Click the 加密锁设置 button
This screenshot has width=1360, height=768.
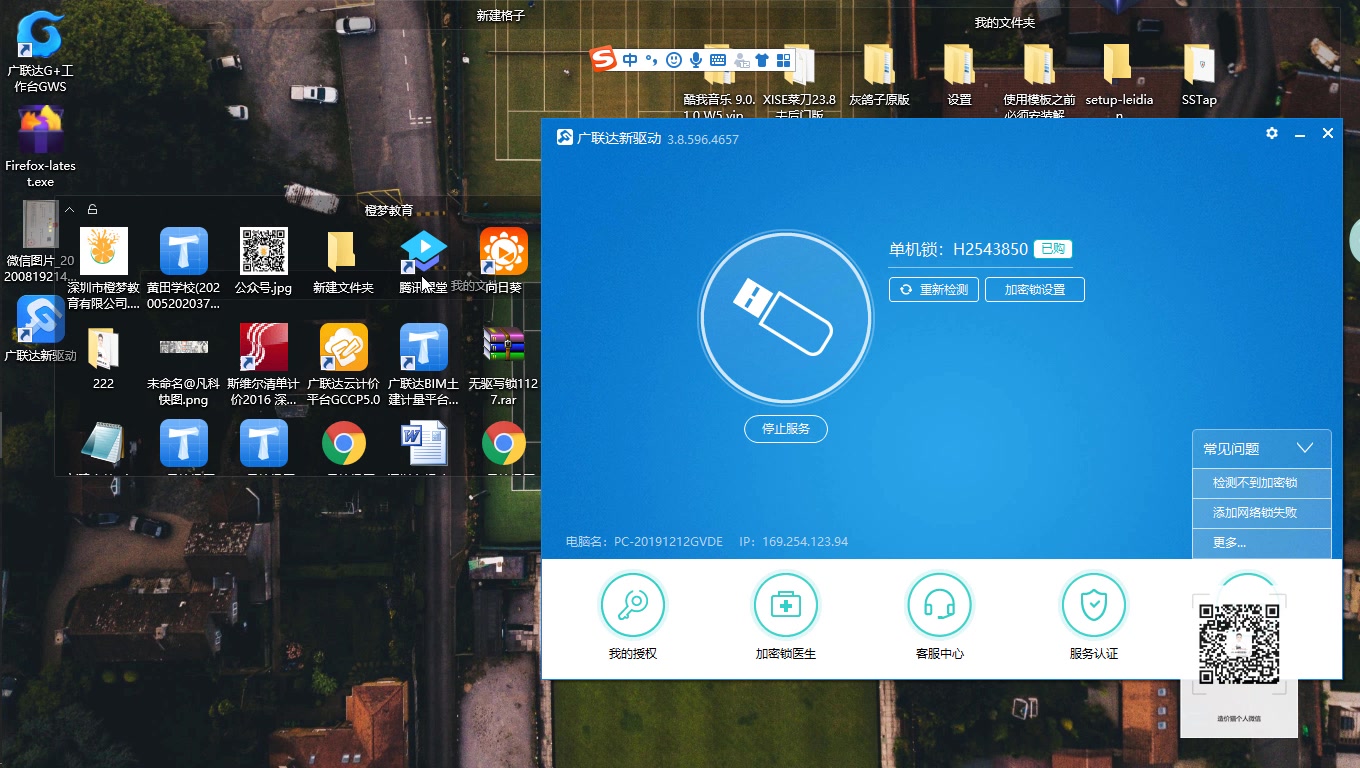tap(1035, 290)
